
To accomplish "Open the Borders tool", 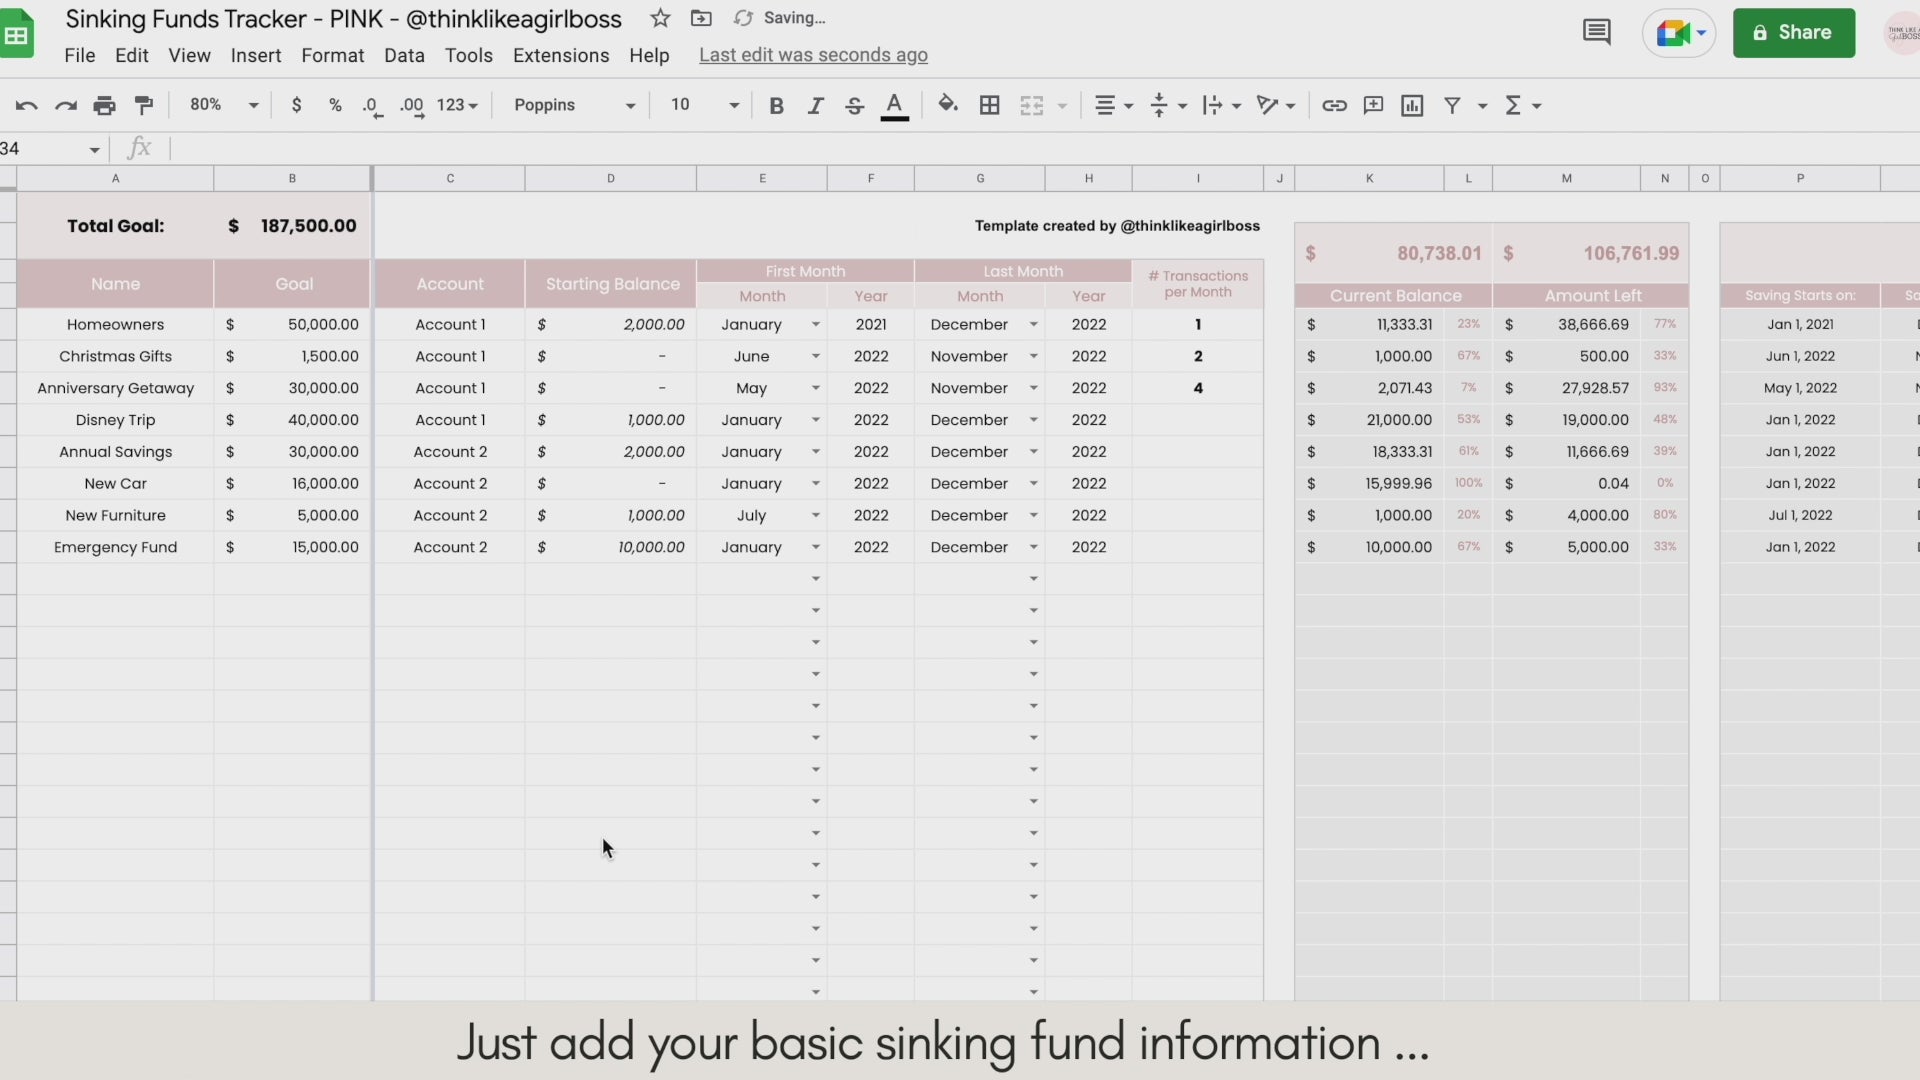I will pos(989,105).
